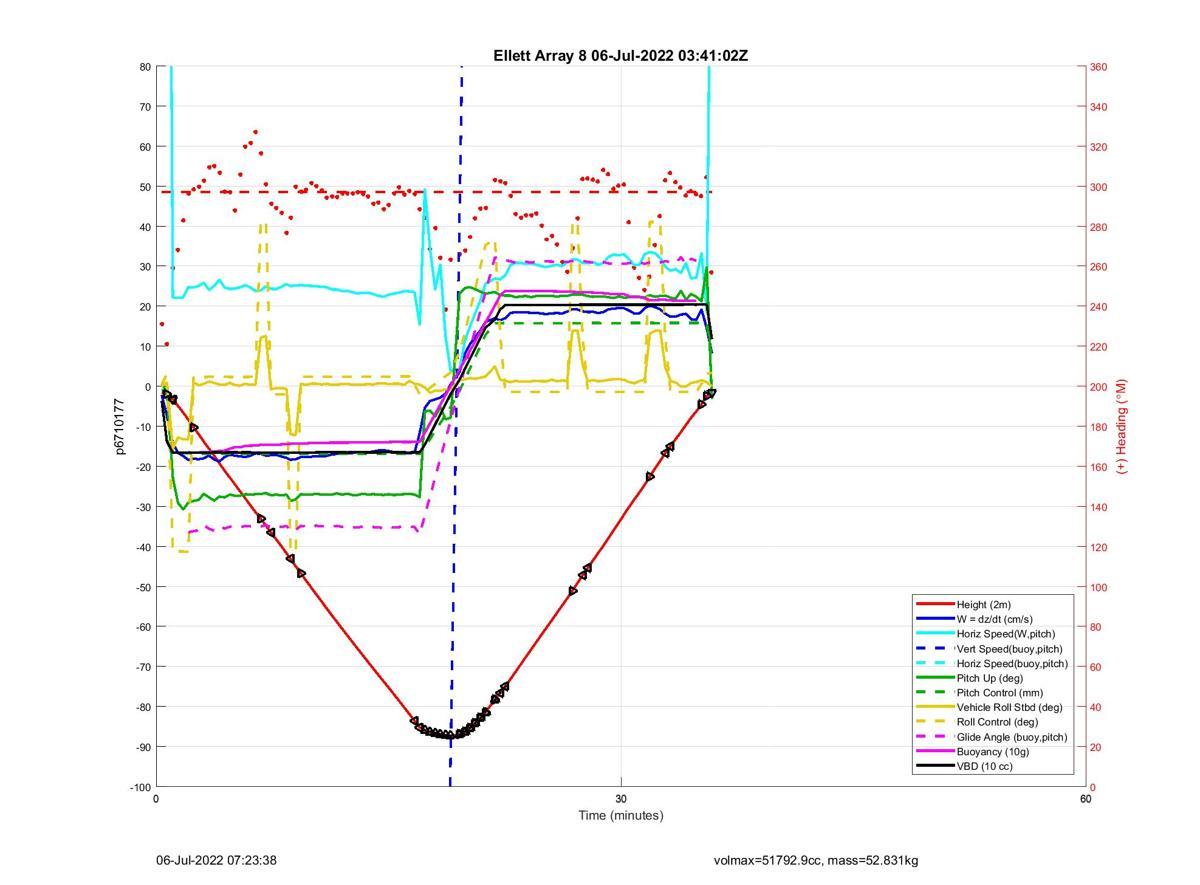The height and width of the screenshot is (885, 1200).
Task: Click the '-10' left axis tick label
Action: pos(142,427)
